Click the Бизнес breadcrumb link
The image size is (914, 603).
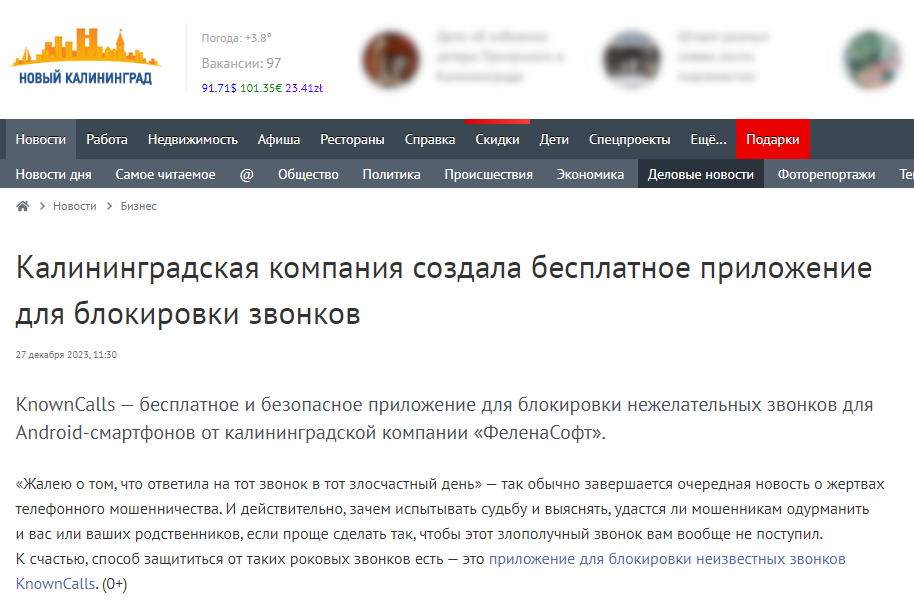[139, 206]
